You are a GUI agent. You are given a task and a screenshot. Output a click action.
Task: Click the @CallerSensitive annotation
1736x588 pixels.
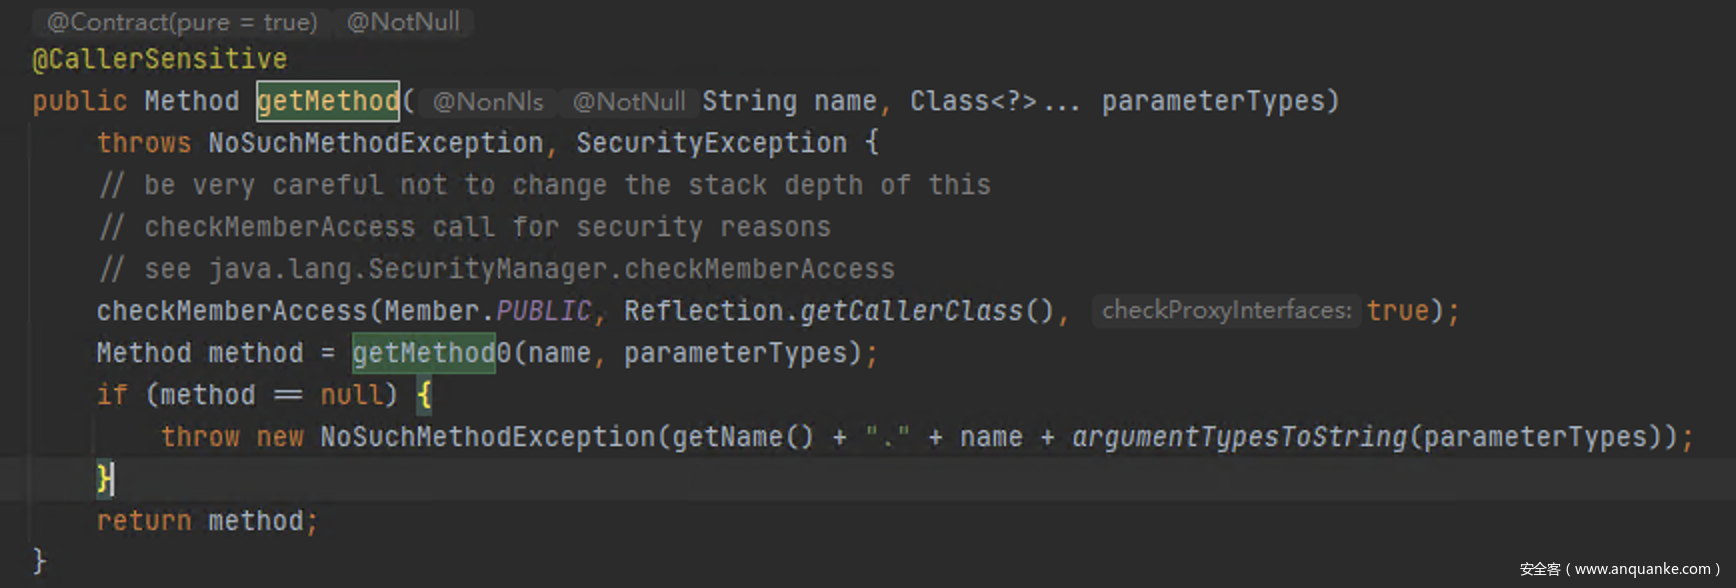tap(160, 59)
